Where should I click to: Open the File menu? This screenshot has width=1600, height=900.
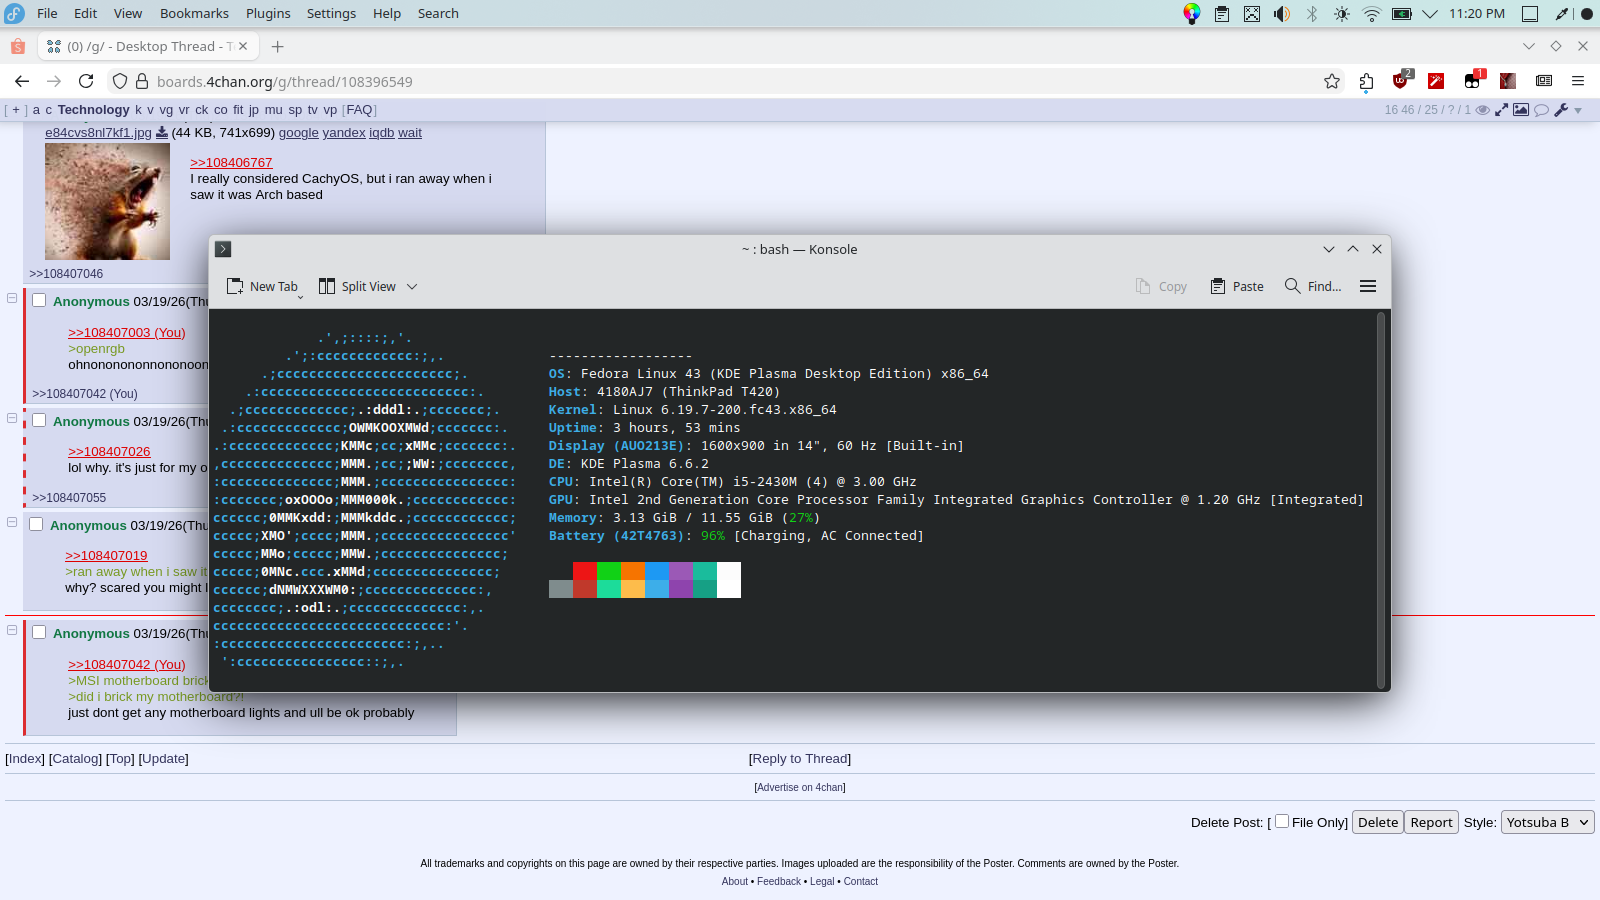tap(47, 13)
